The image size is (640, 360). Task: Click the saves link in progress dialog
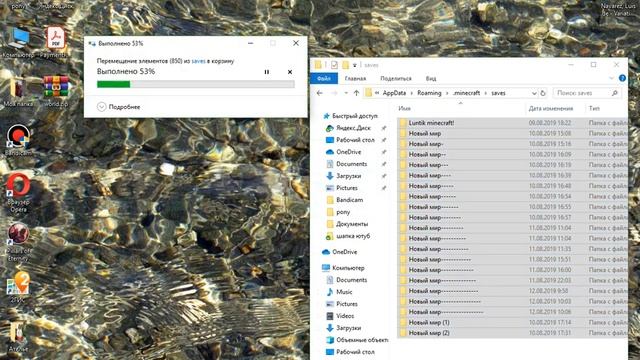point(198,61)
